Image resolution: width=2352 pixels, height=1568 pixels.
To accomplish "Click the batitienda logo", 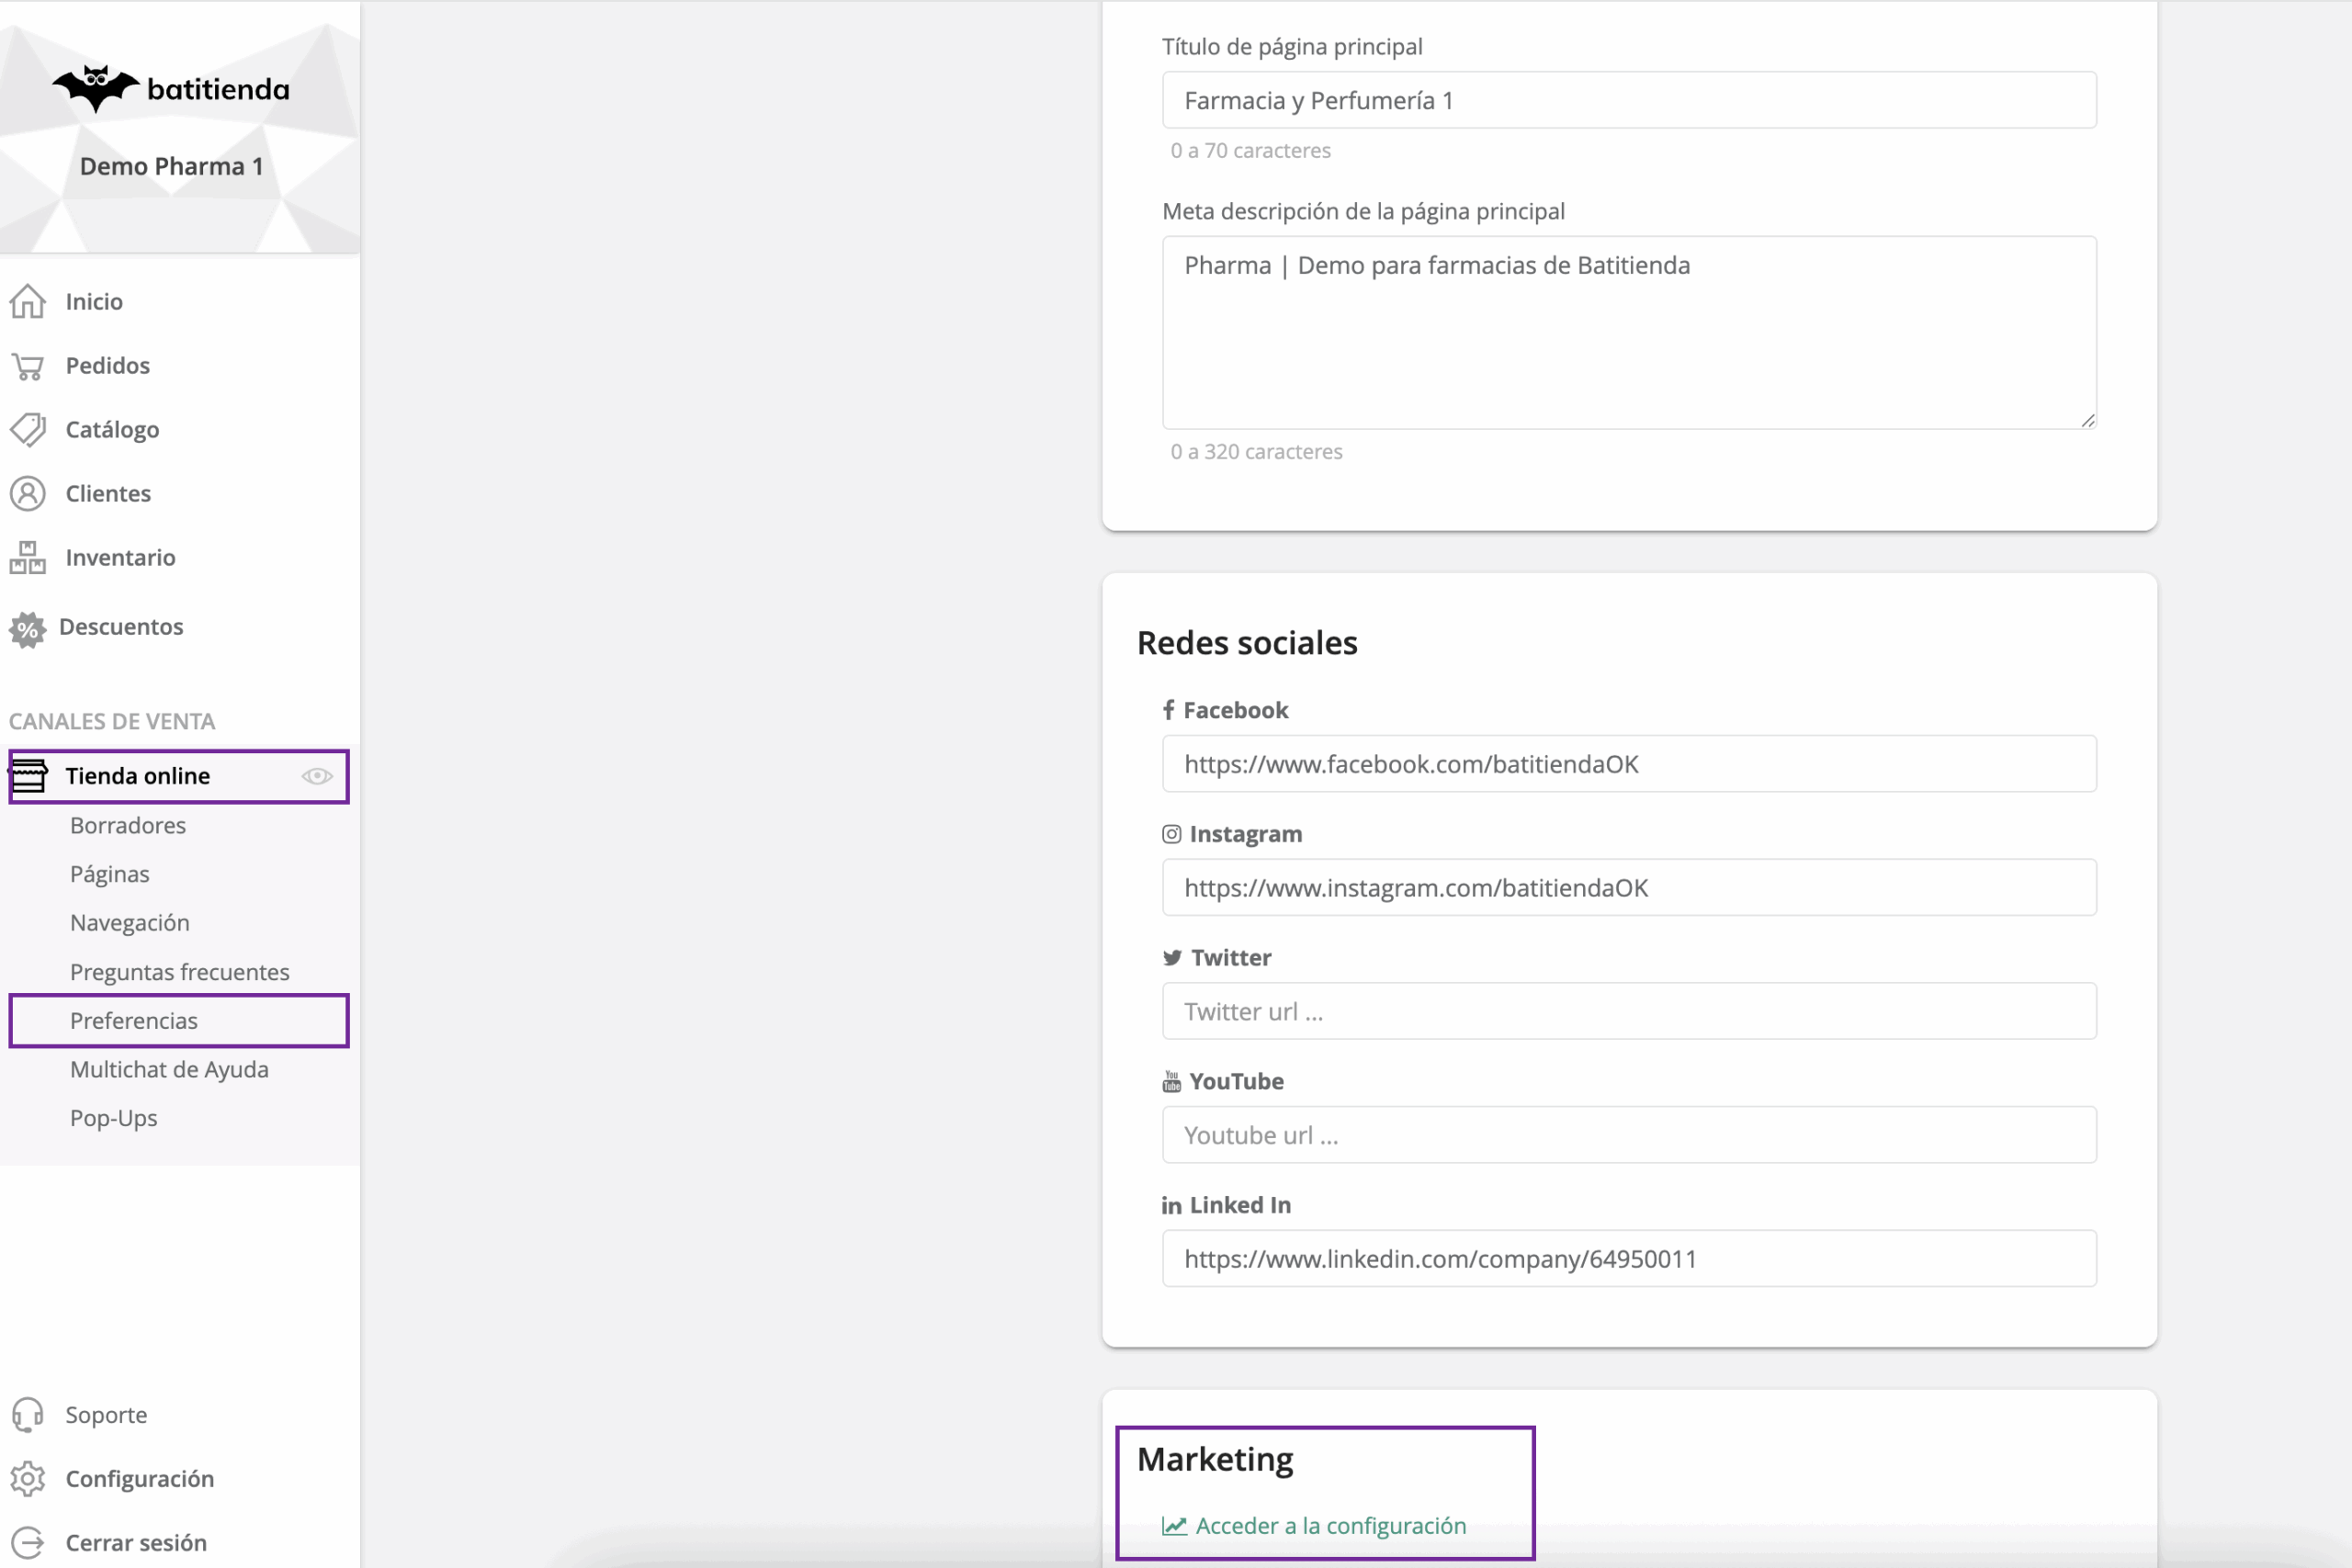I will [x=171, y=89].
